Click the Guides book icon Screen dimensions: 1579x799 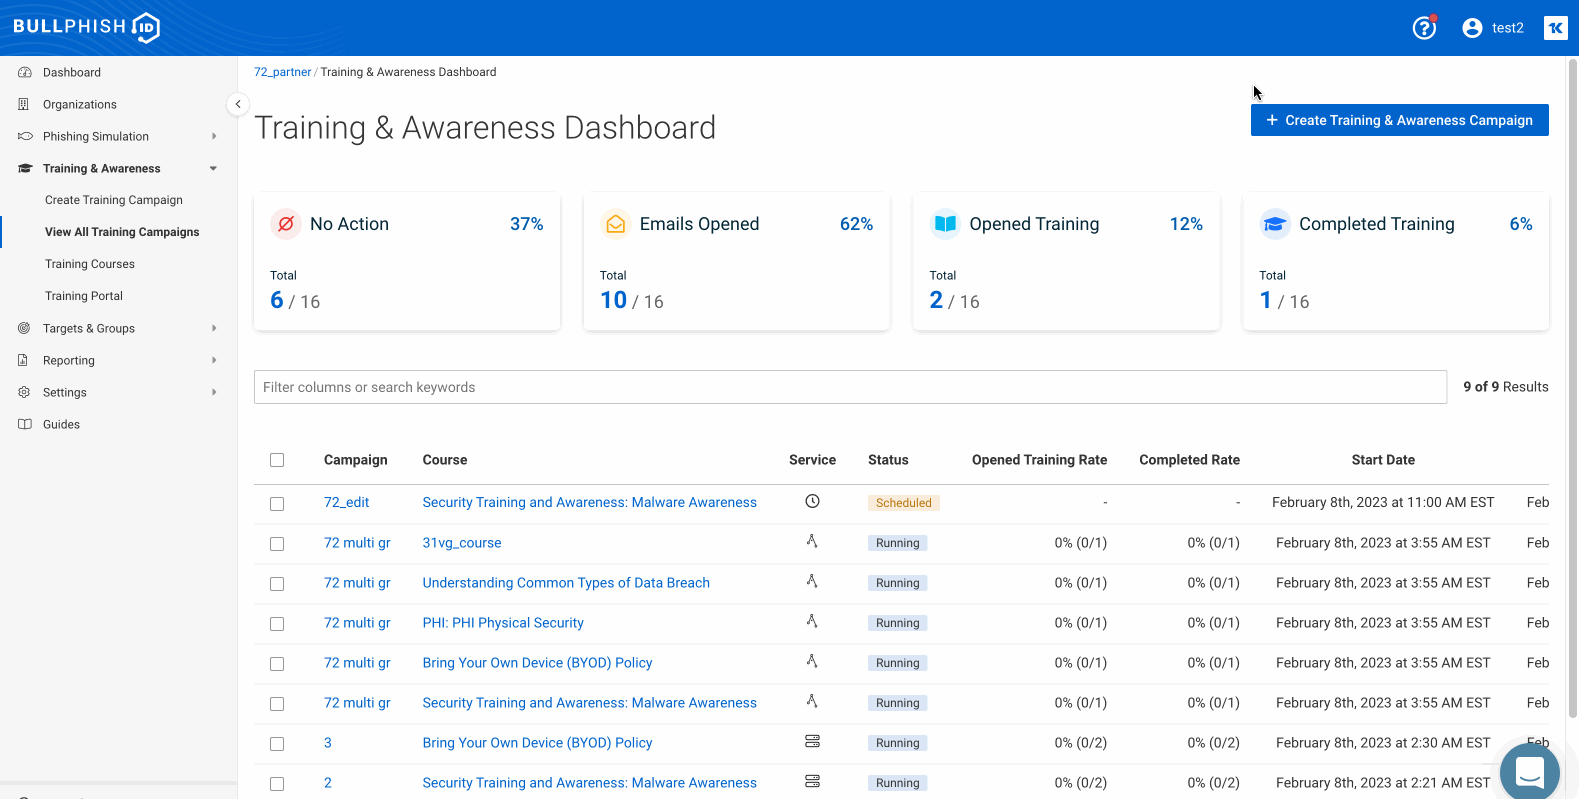[25, 424]
